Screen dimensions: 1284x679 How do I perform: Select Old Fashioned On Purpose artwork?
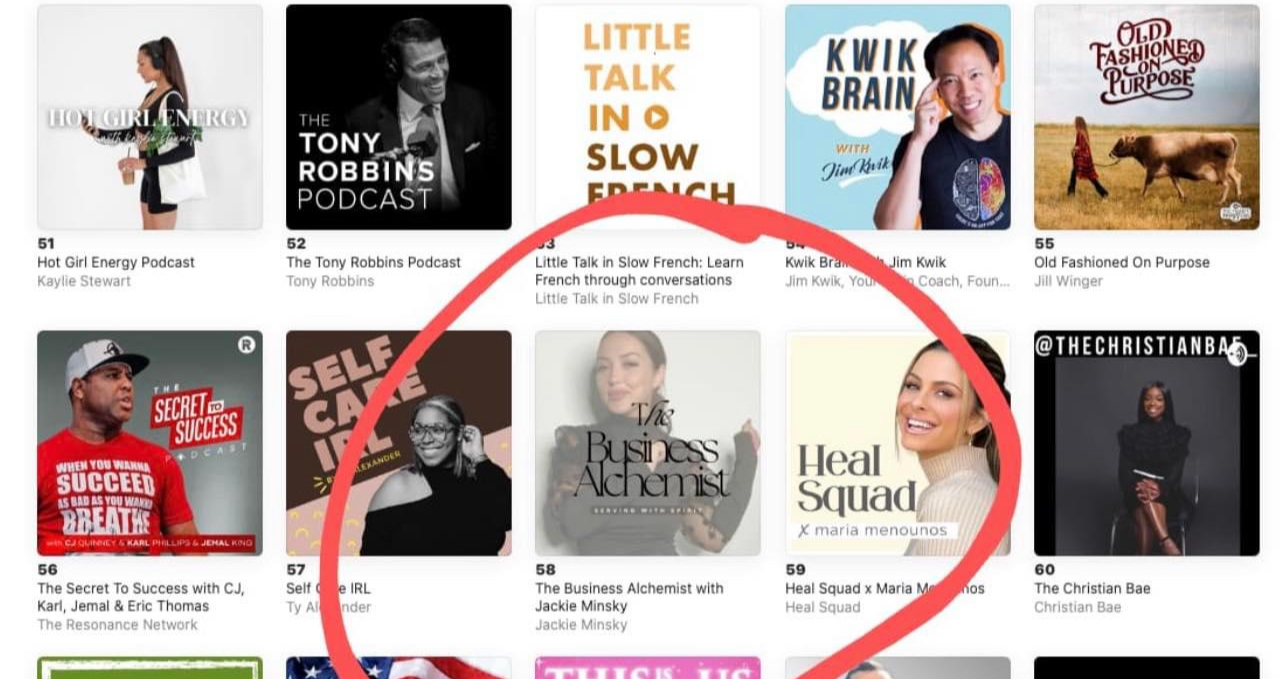(x=1147, y=117)
